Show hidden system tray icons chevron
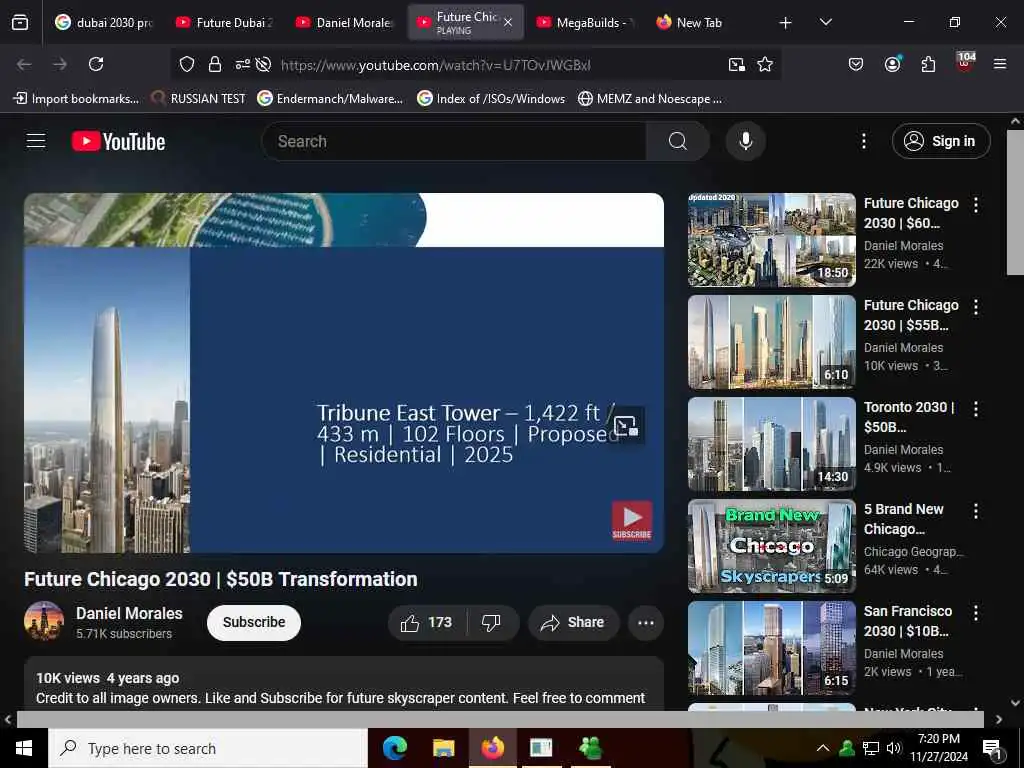Screen dimensions: 1024x768 823,748
